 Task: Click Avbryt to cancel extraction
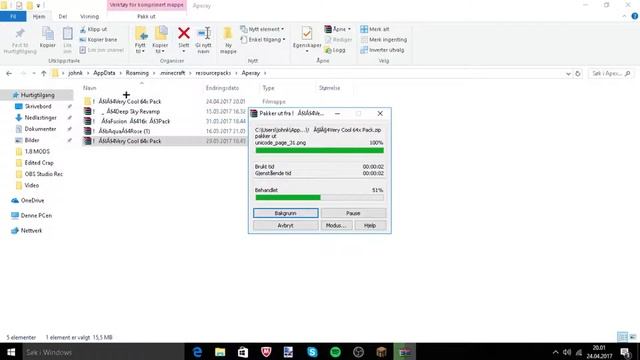click(285, 225)
